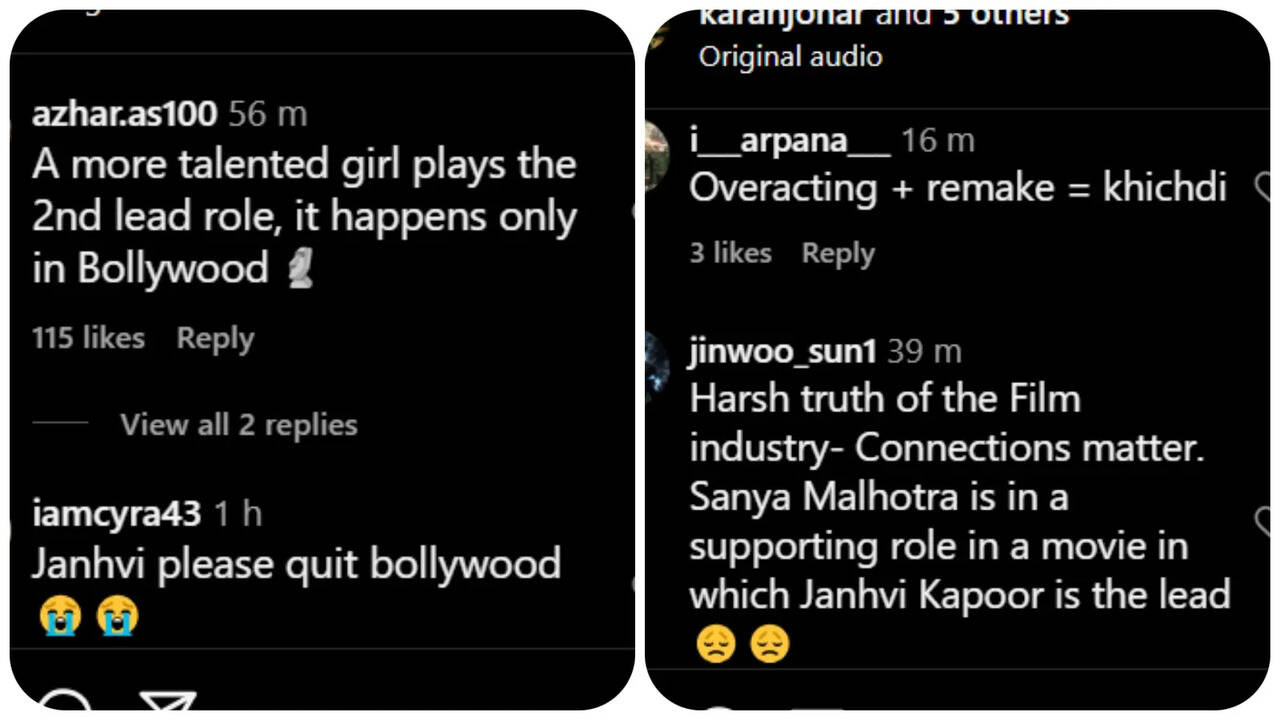Open jinwoo_sun1's avatar picture

(657, 366)
